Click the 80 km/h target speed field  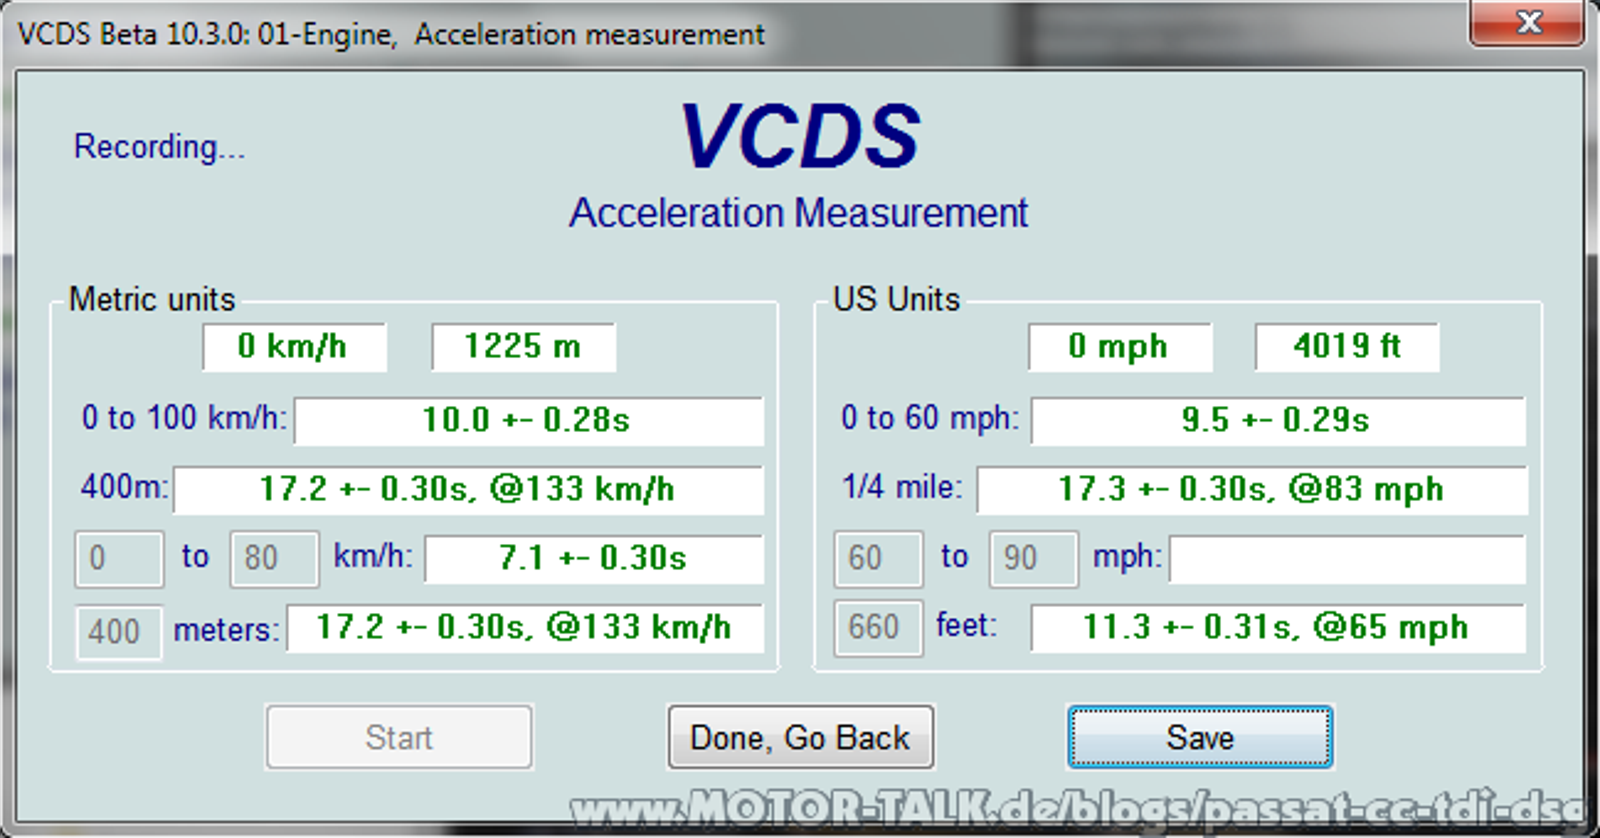pyautogui.click(x=274, y=558)
